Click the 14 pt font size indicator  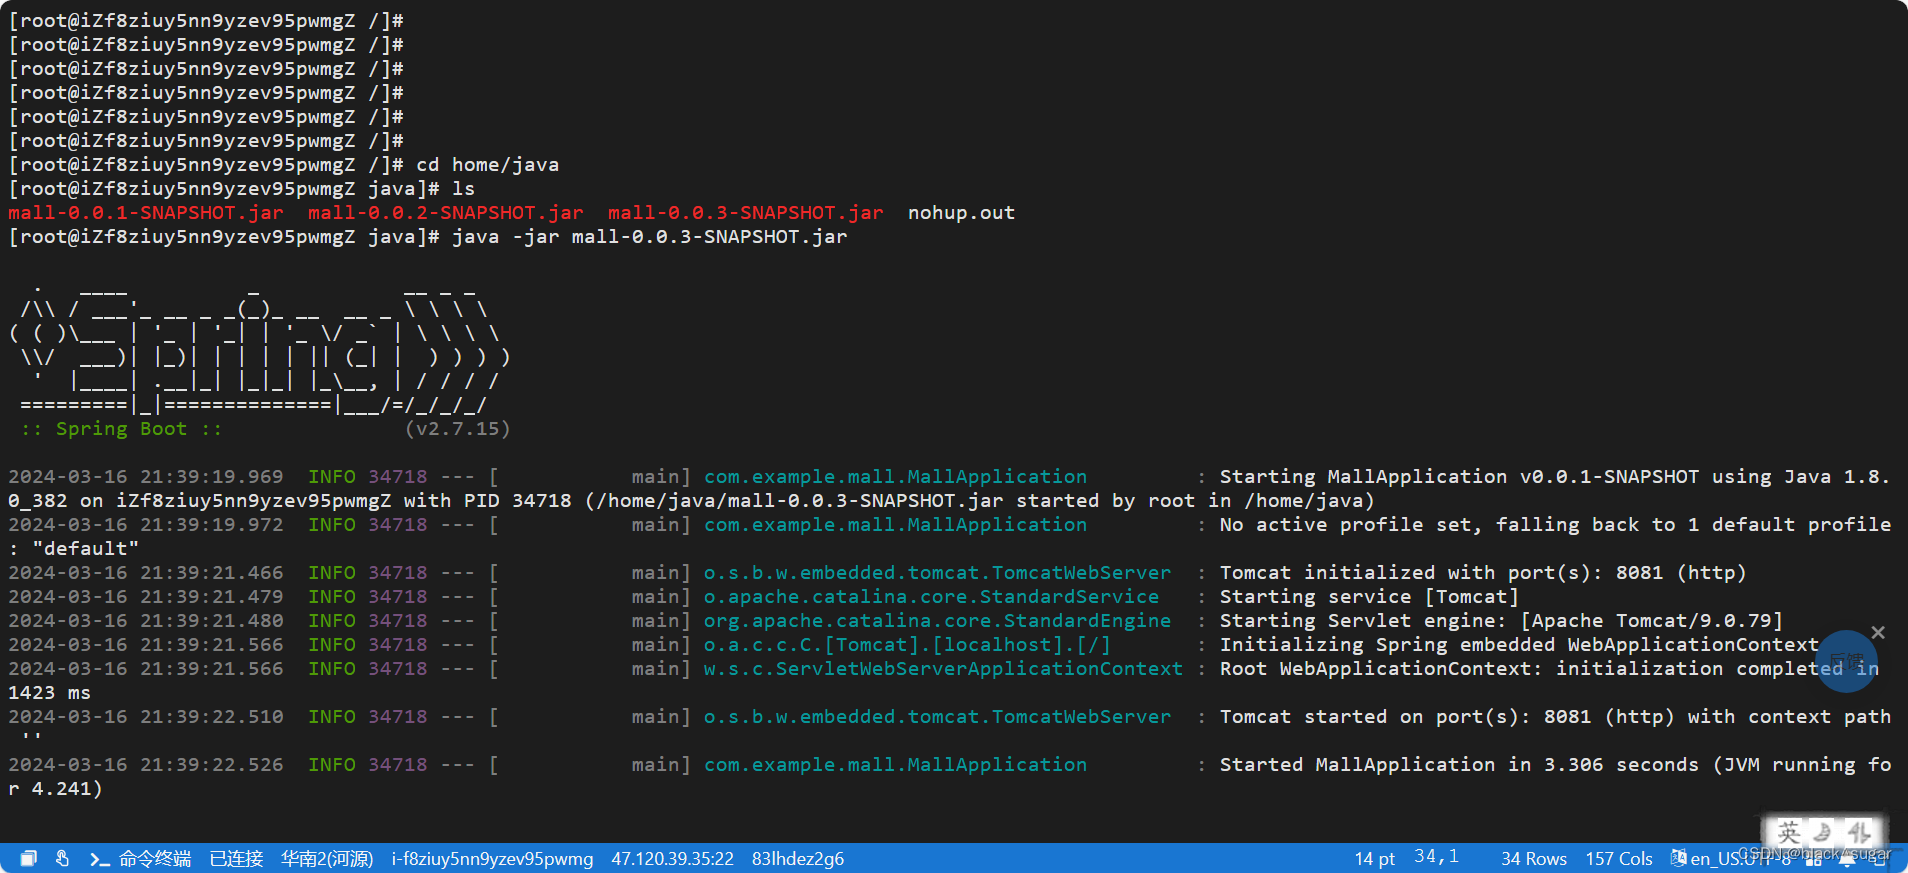click(1374, 859)
